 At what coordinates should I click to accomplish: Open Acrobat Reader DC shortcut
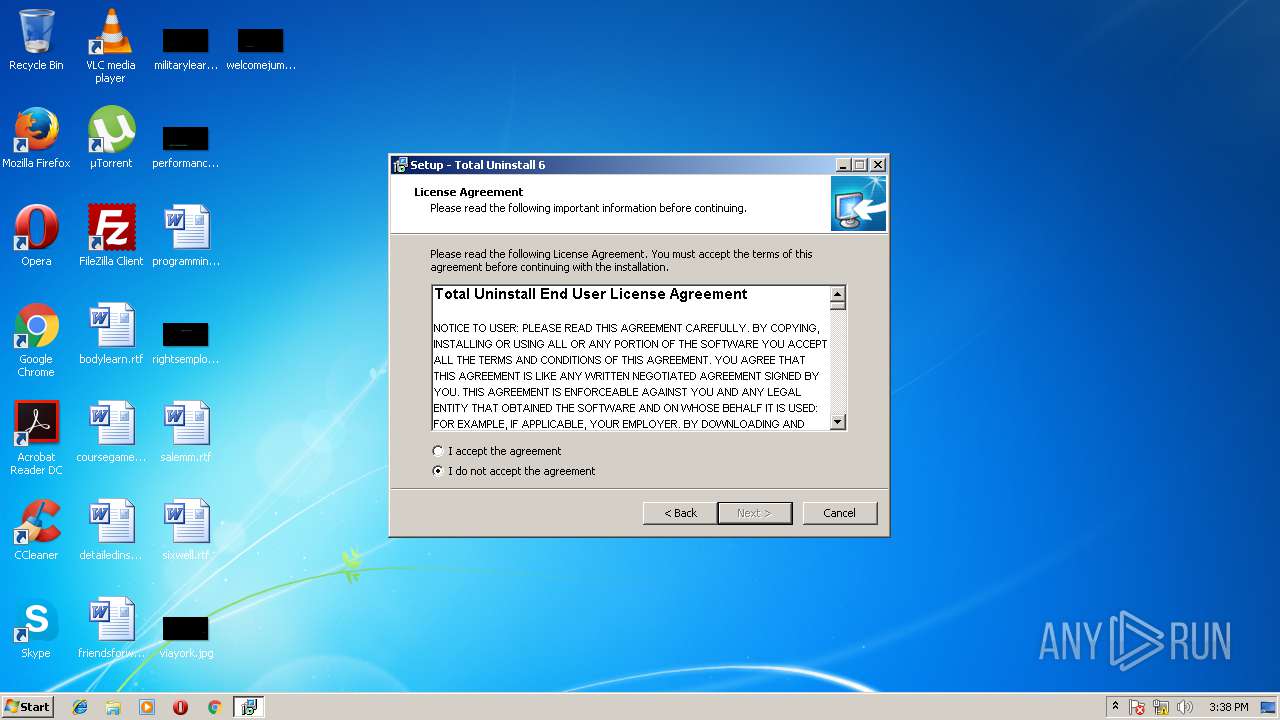pyautogui.click(x=36, y=438)
